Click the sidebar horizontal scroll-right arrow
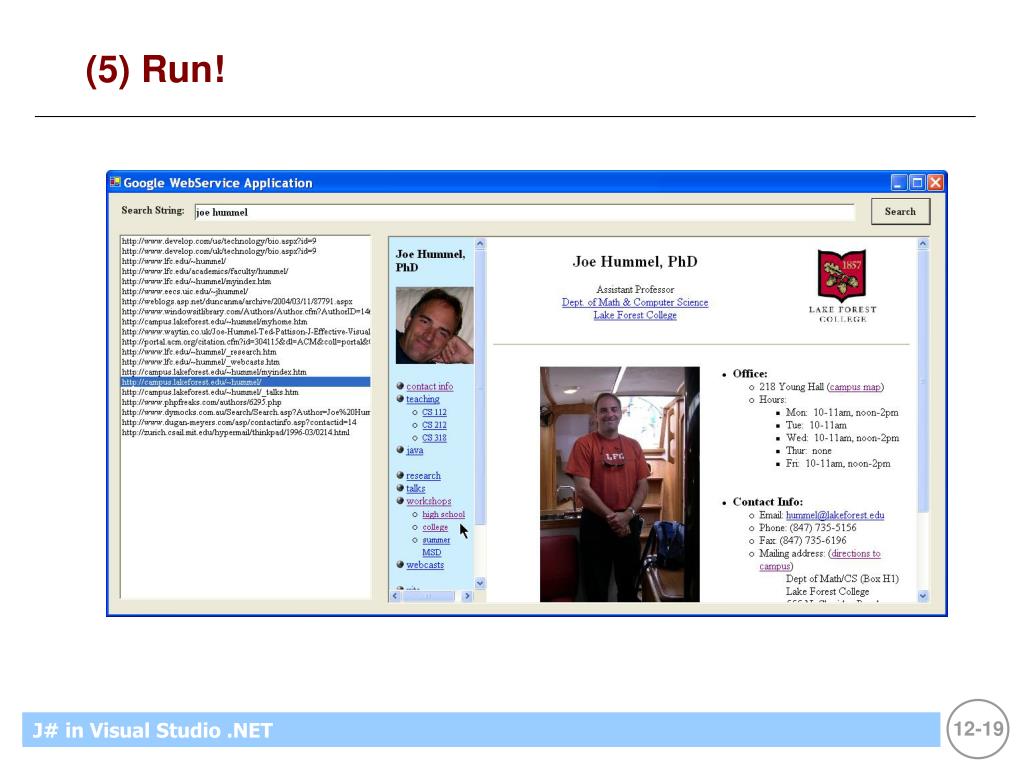The height and width of the screenshot is (768, 1024). coord(467,596)
